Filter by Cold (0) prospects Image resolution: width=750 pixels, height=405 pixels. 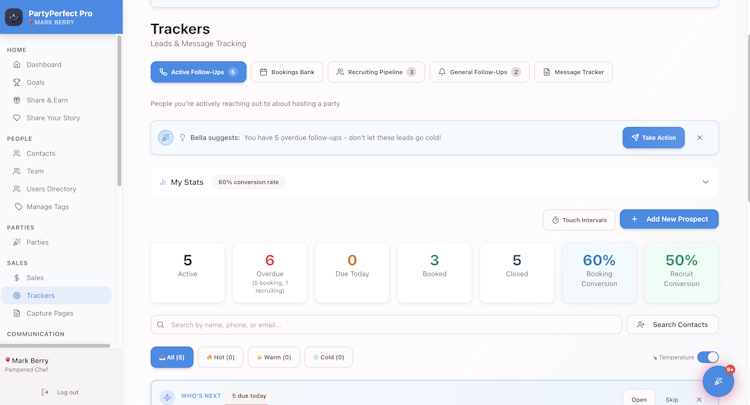pos(328,357)
